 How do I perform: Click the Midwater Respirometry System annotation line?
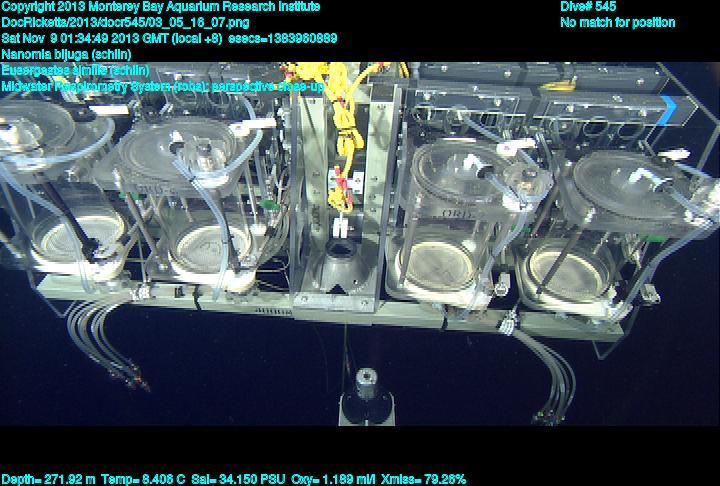click(163, 86)
